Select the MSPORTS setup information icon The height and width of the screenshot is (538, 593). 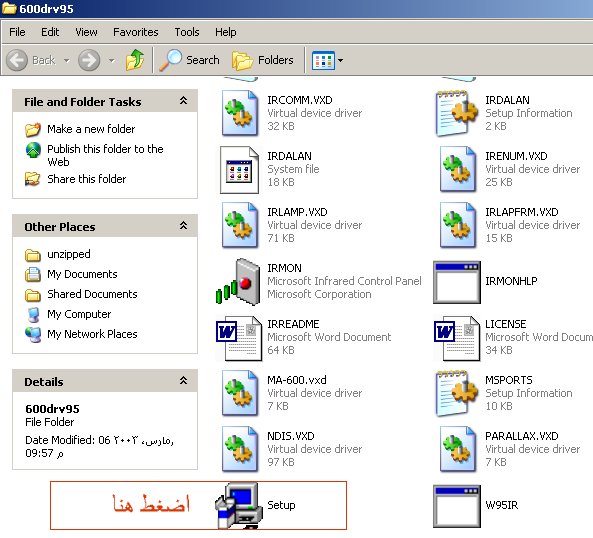457,393
